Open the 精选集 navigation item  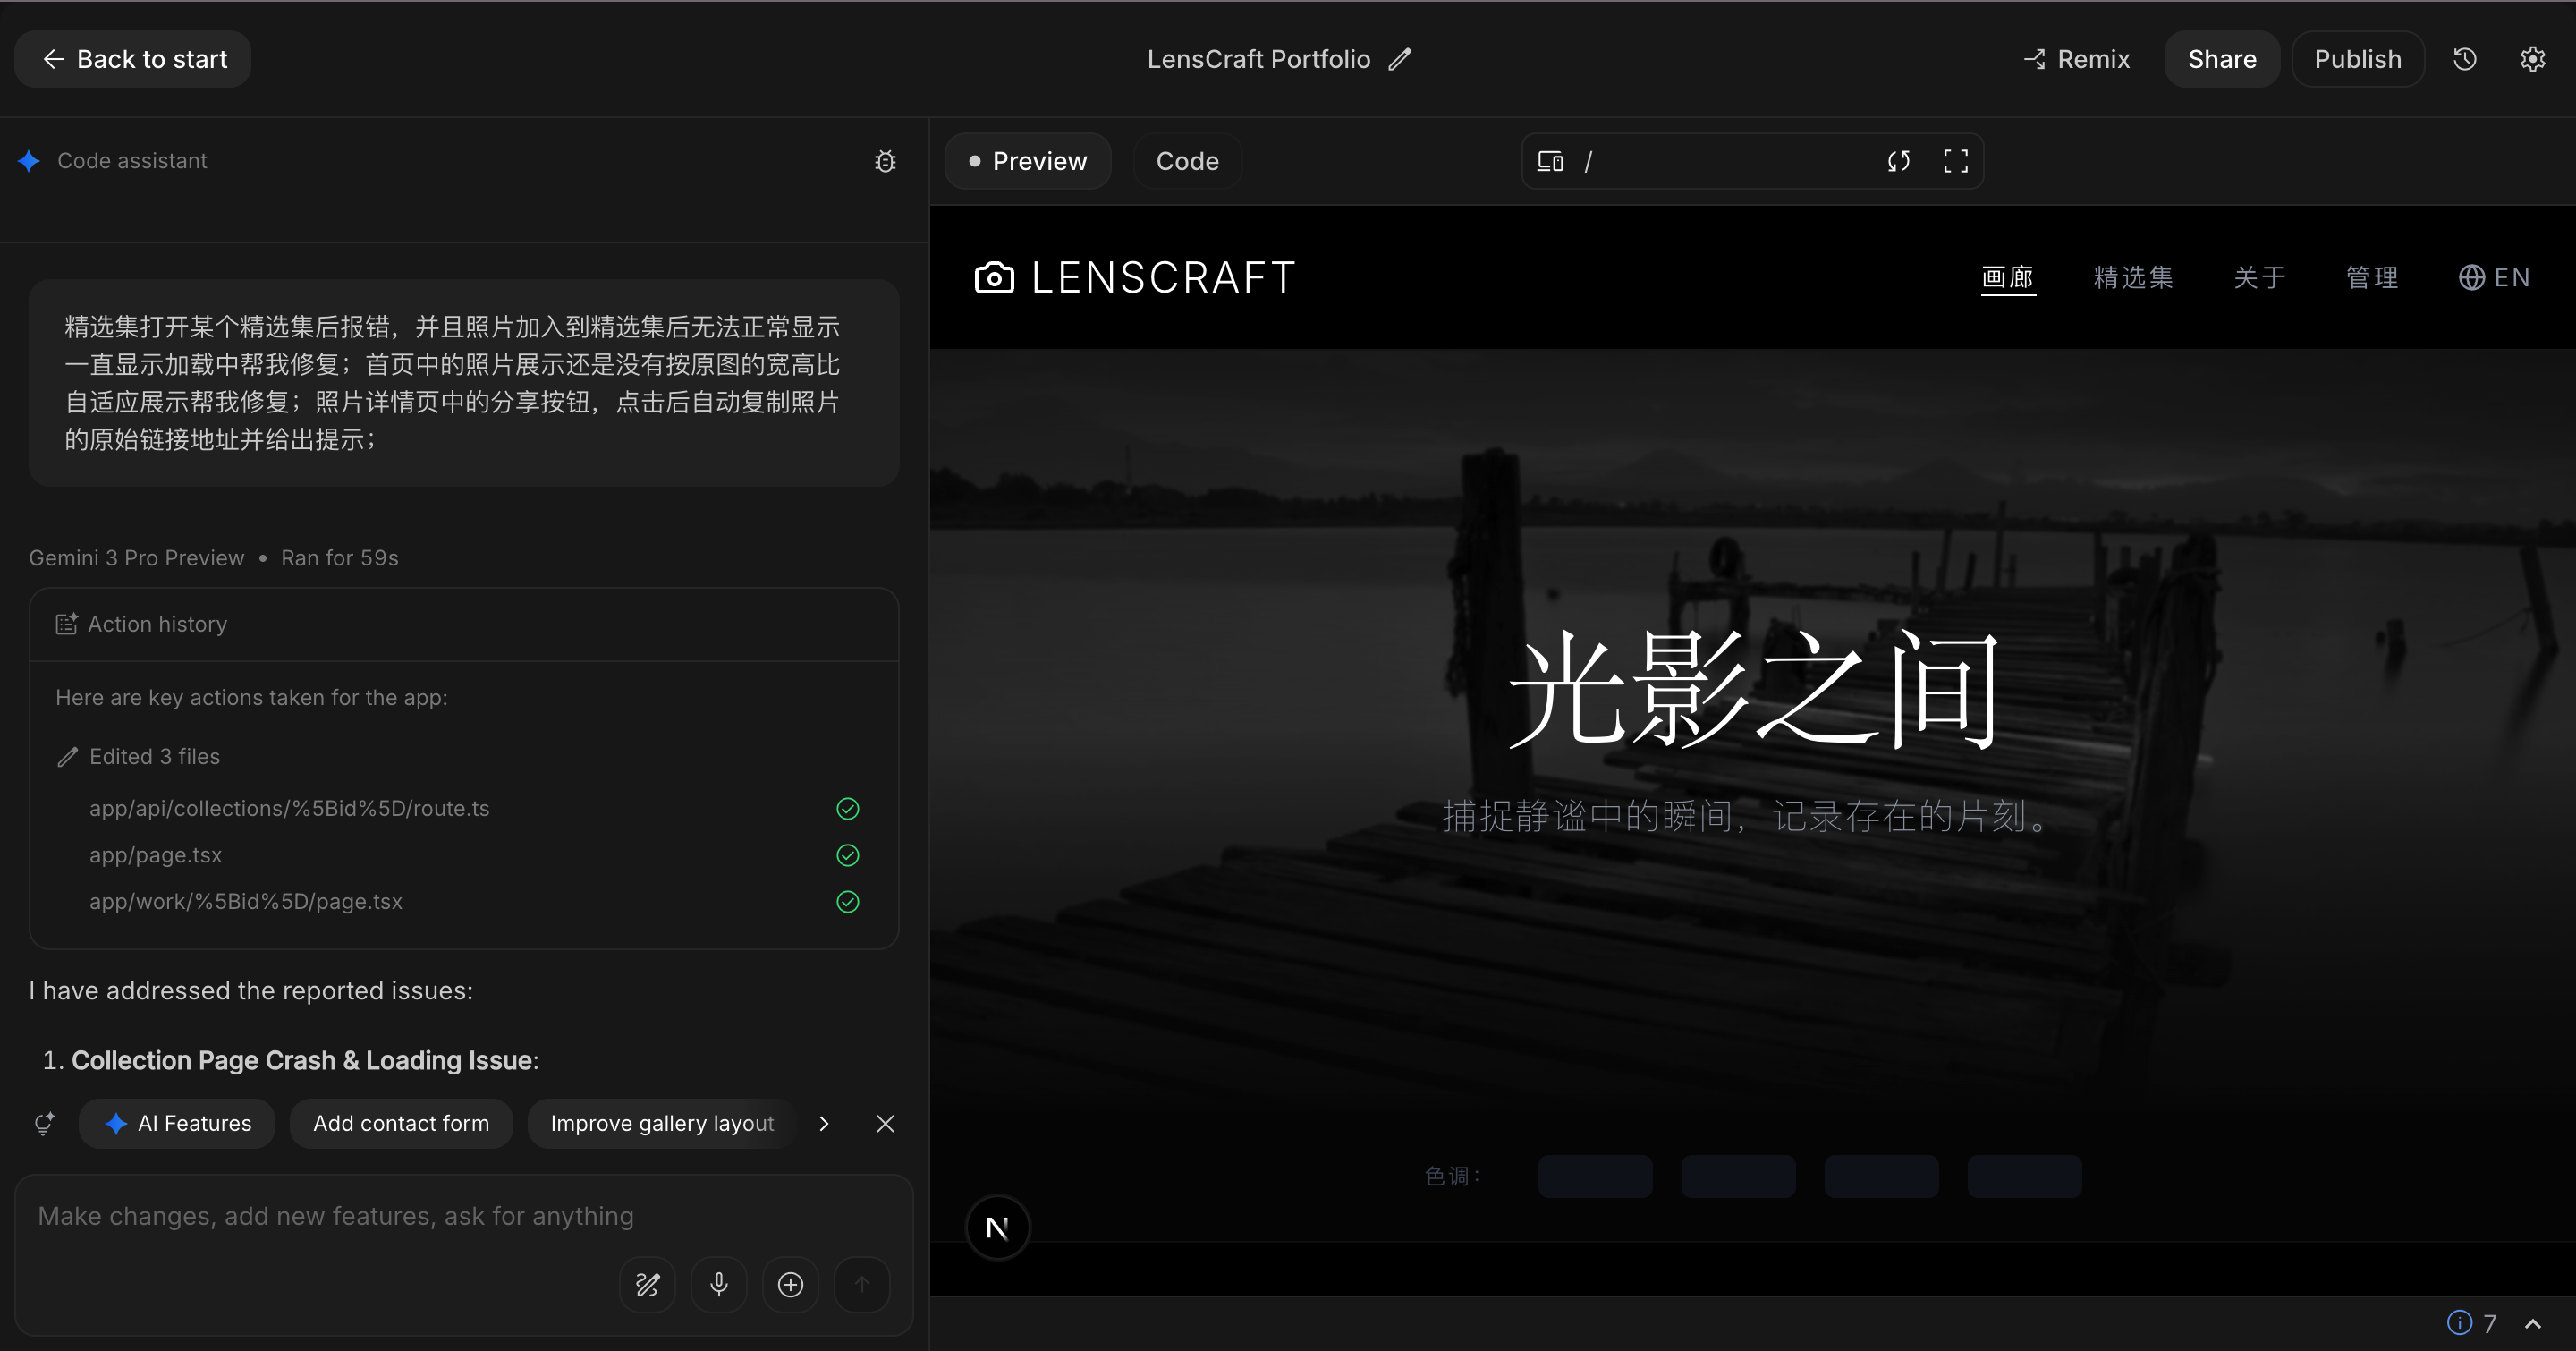pyautogui.click(x=2133, y=277)
